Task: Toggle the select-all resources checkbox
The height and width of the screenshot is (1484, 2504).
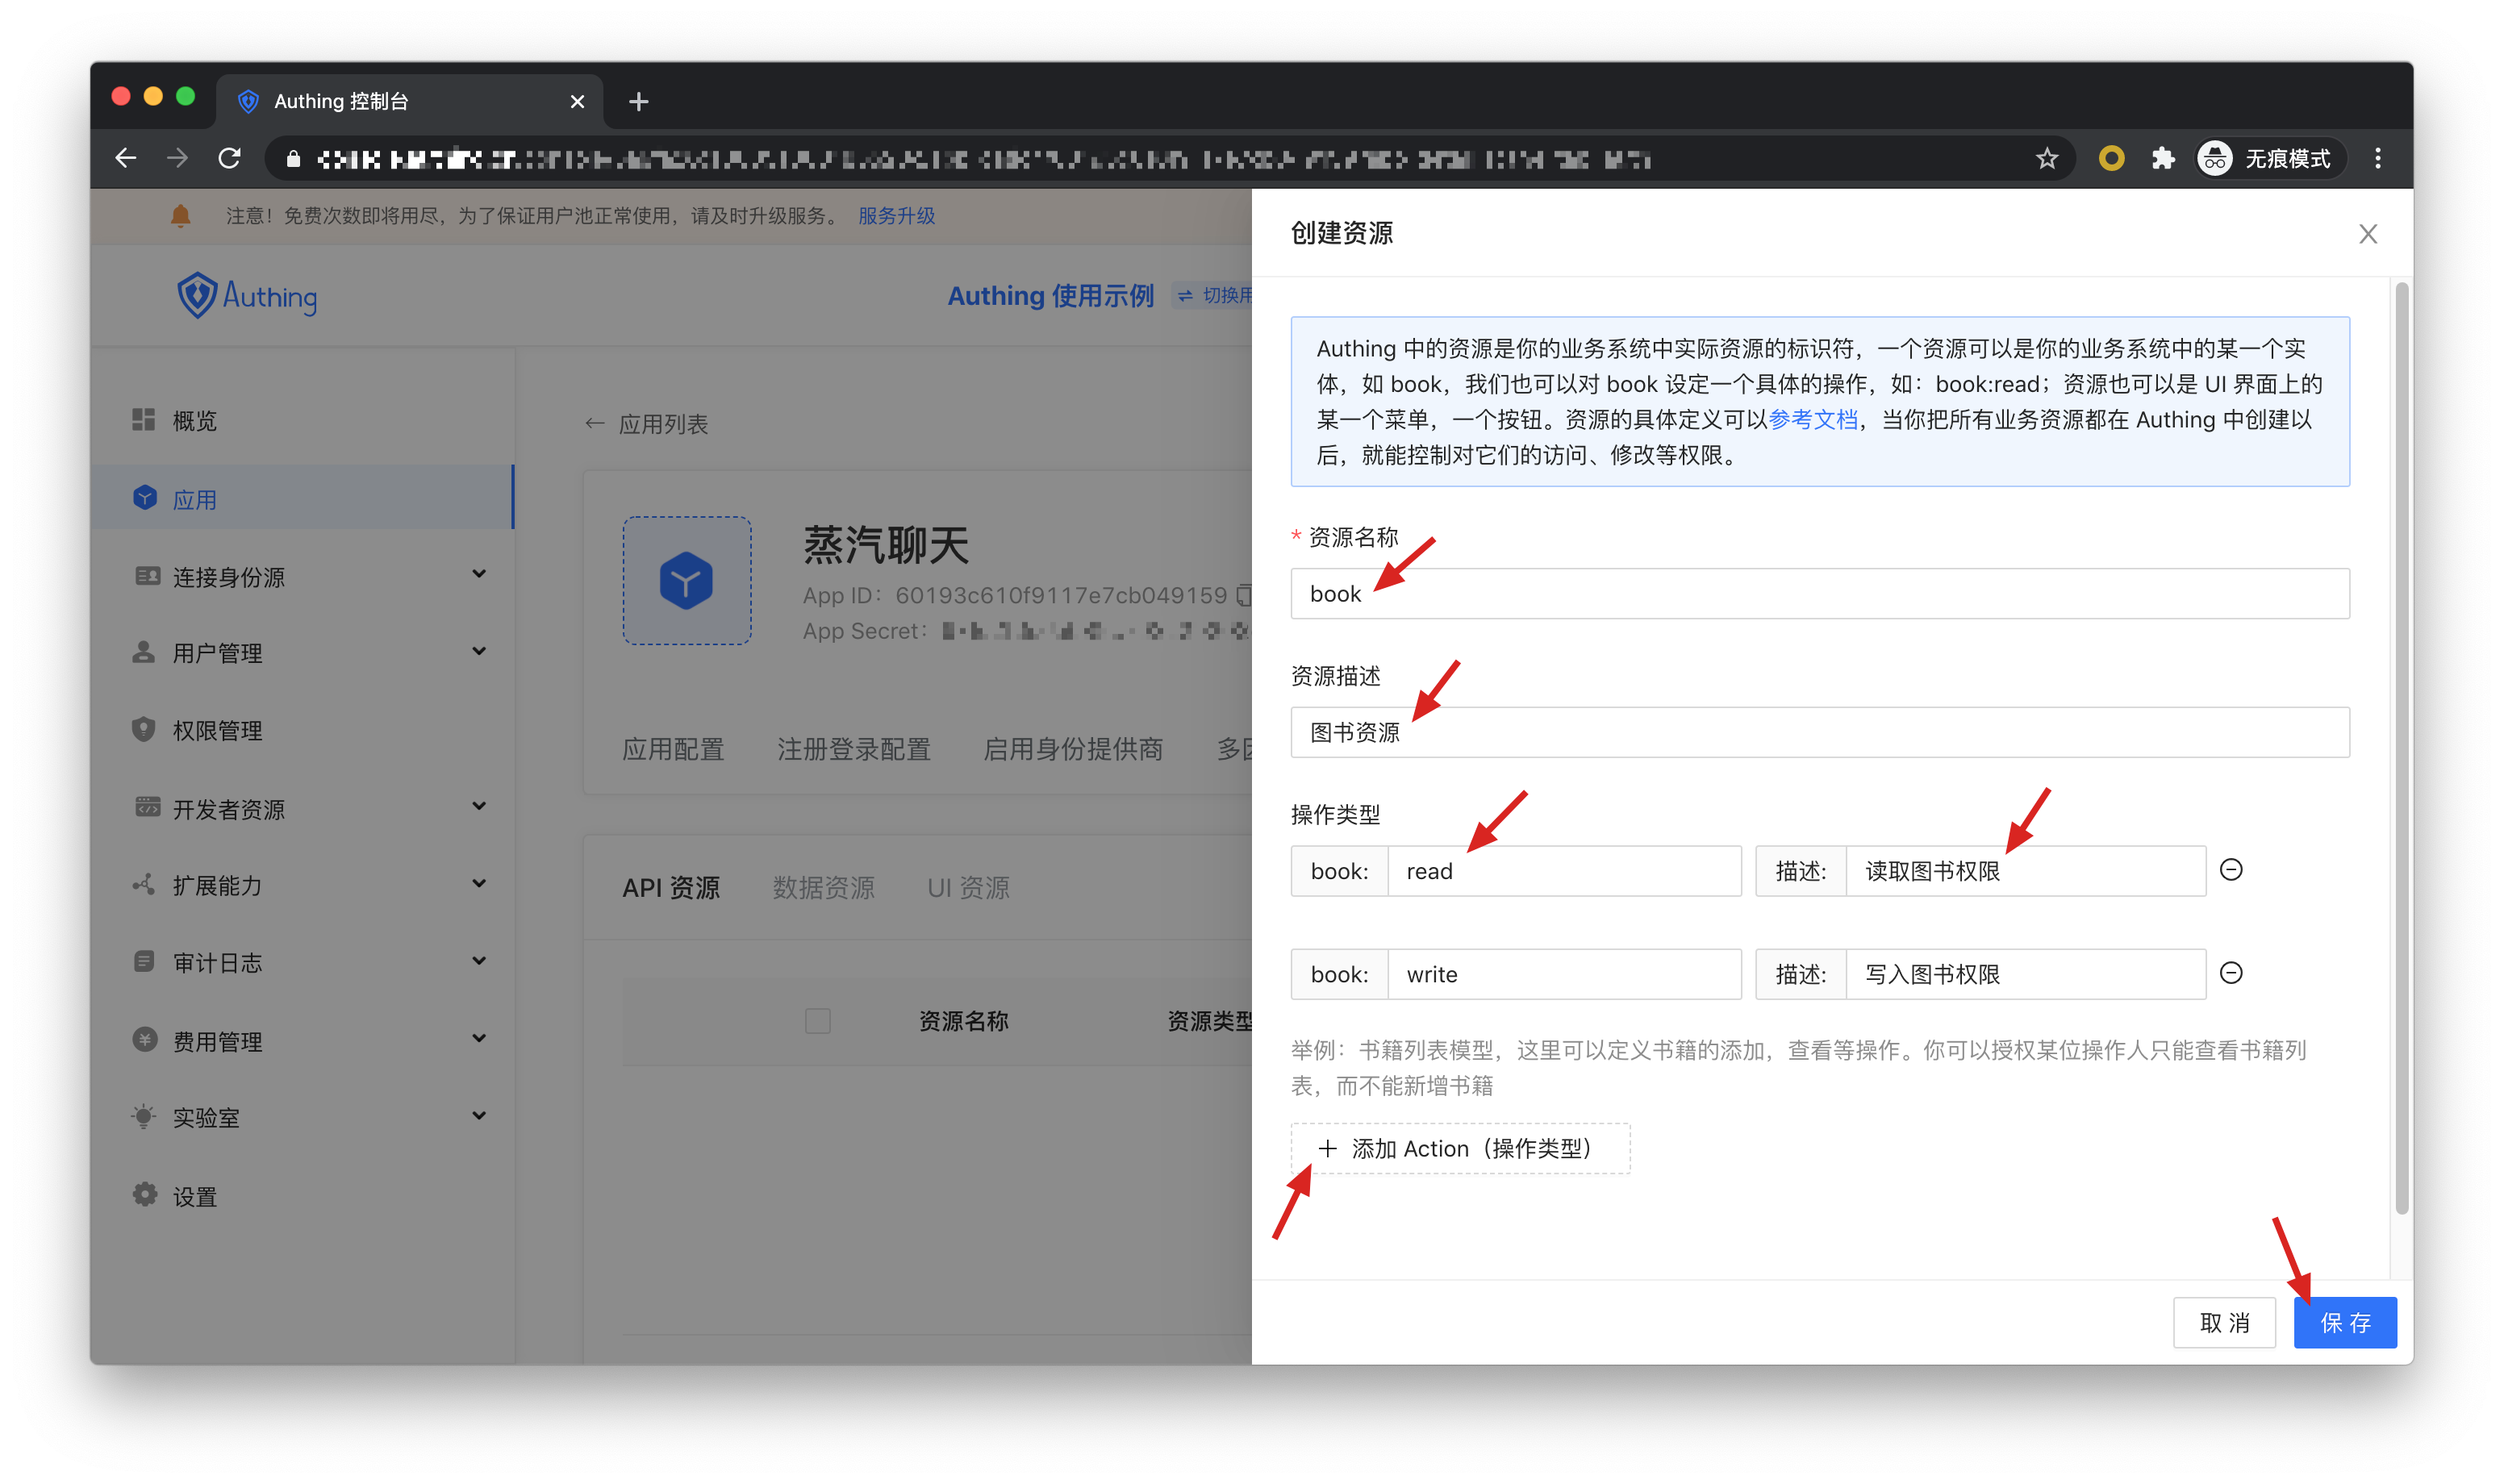Action: pyautogui.click(x=817, y=1021)
